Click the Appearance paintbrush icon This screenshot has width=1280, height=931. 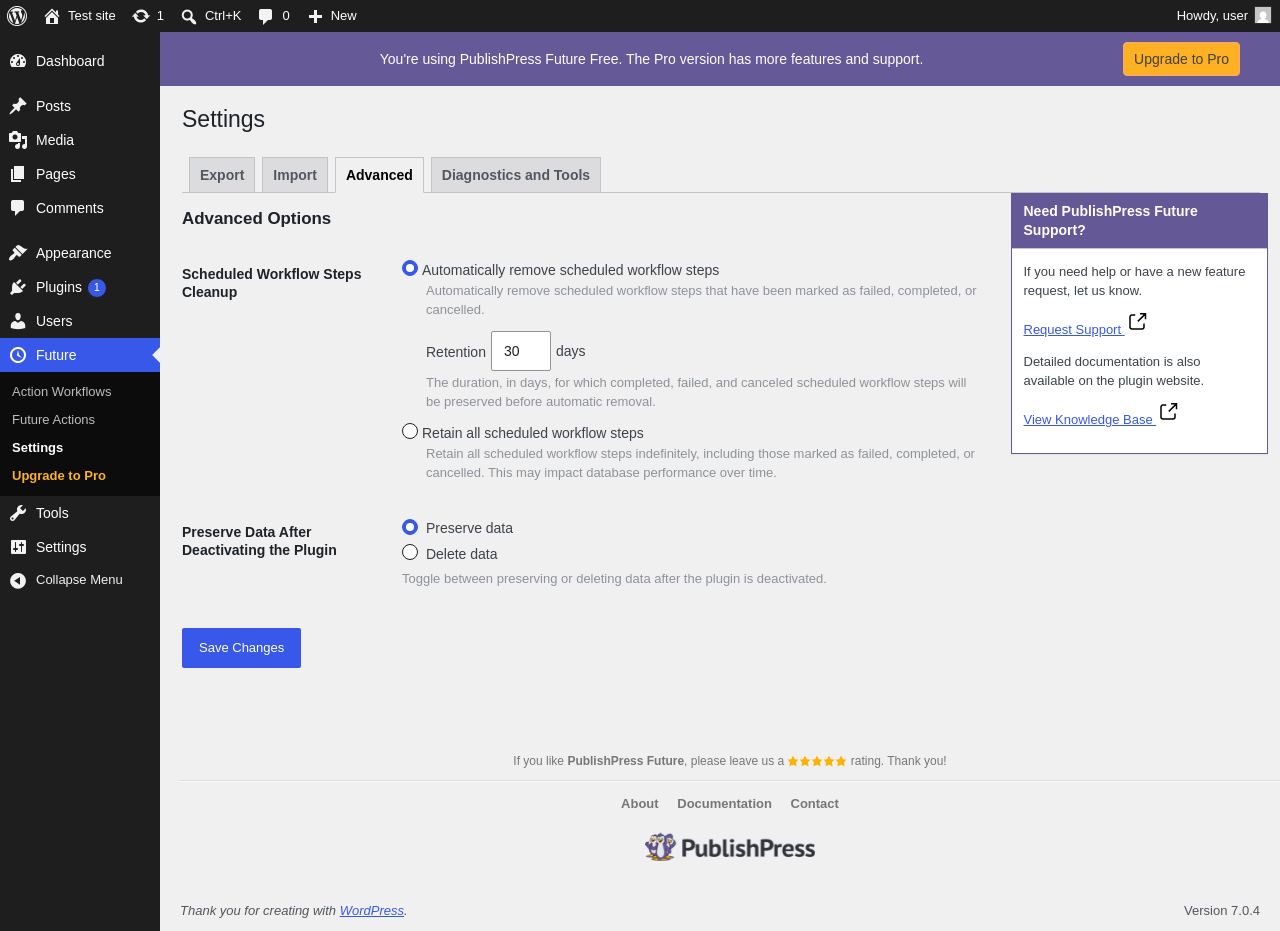(x=18, y=253)
